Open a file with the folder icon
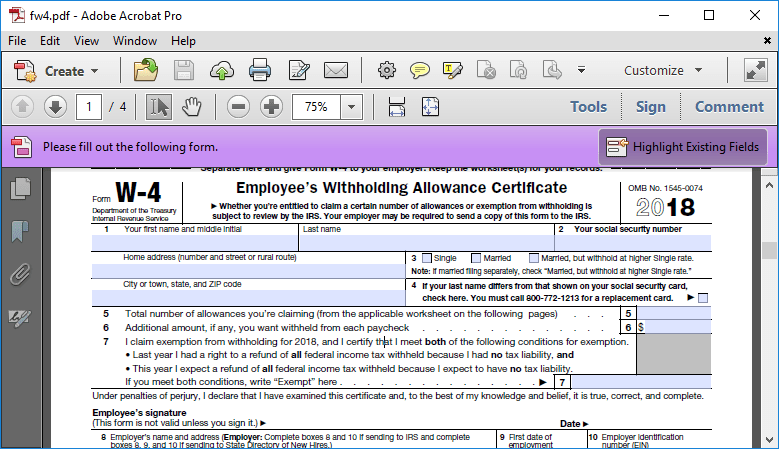The image size is (779, 449). tap(146, 70)
